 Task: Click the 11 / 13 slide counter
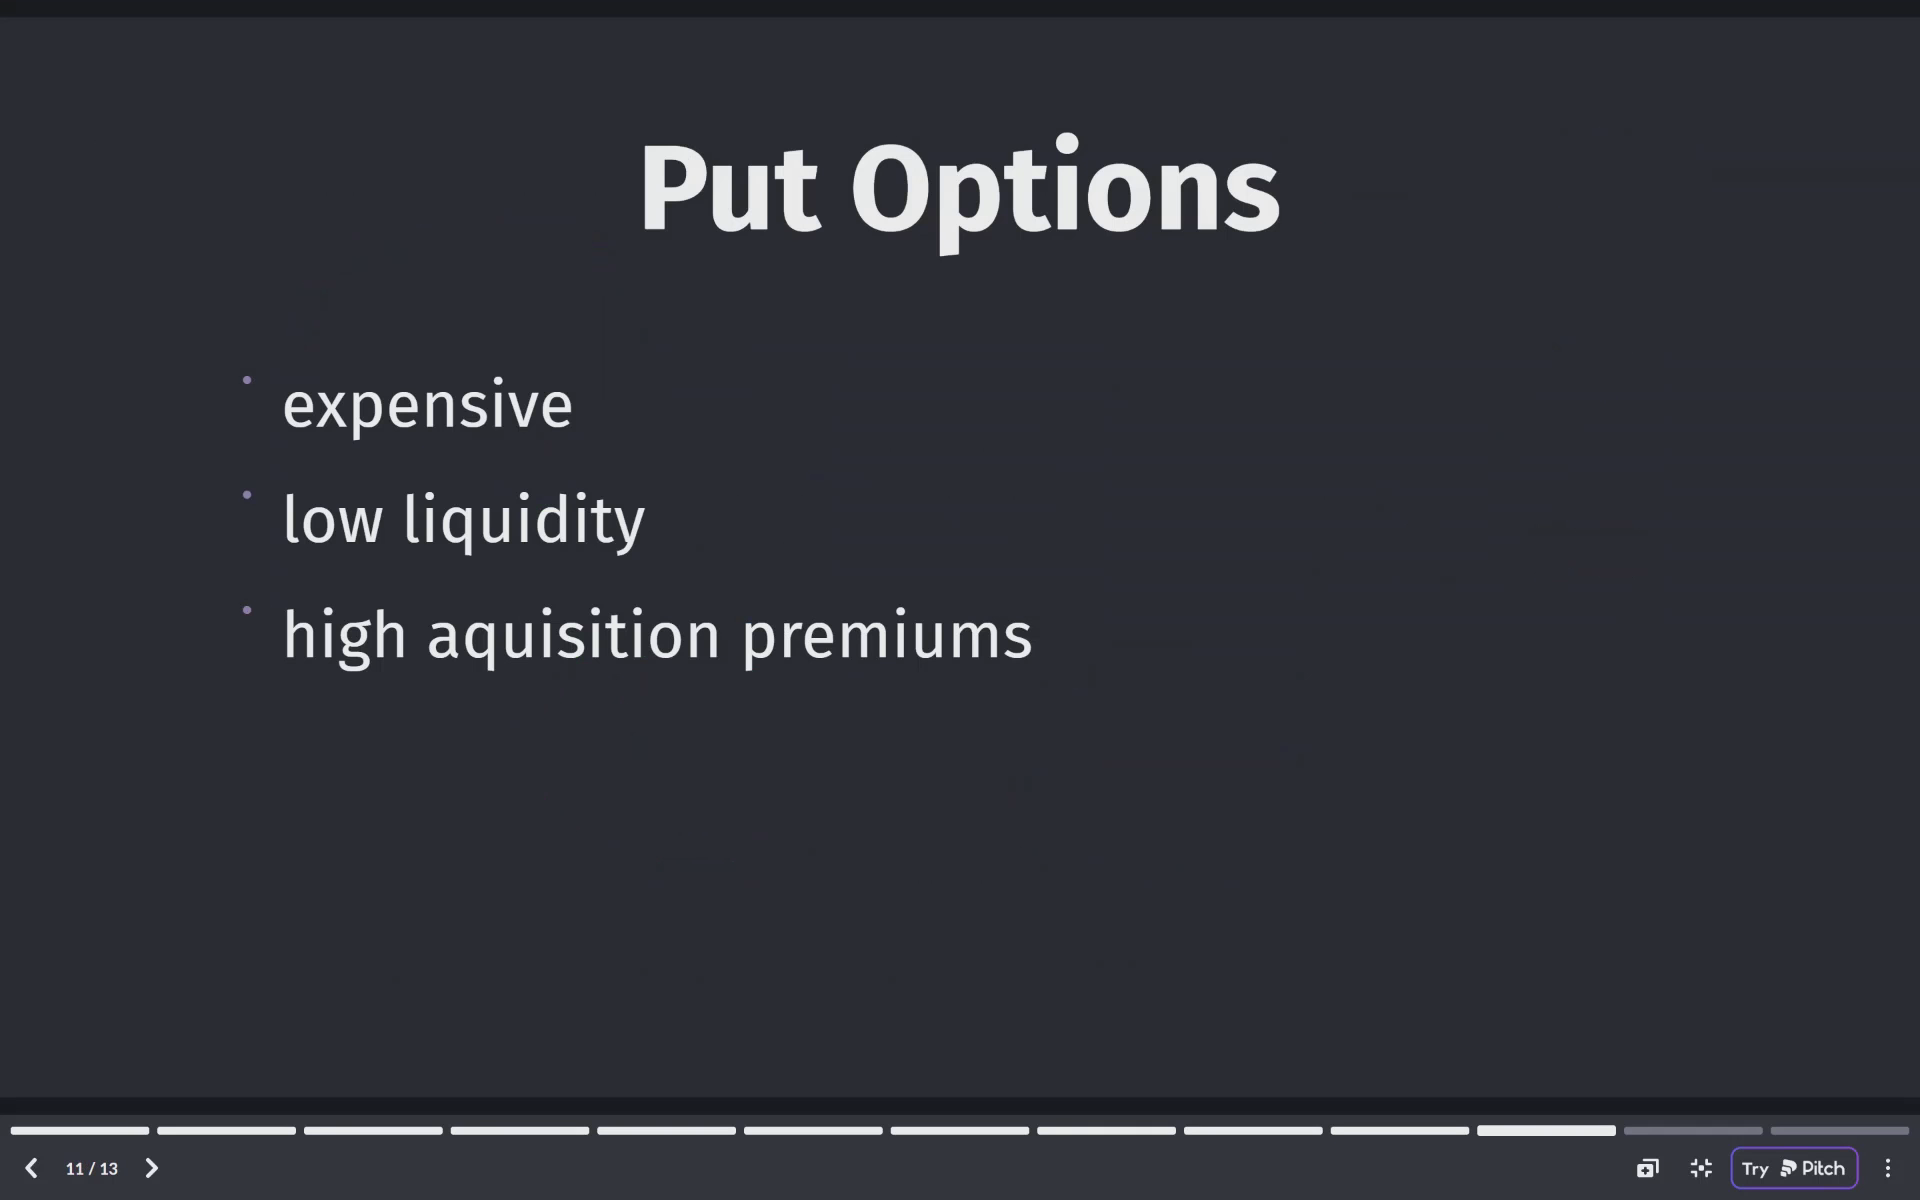pyautogui.click(x=92, y=1168)
